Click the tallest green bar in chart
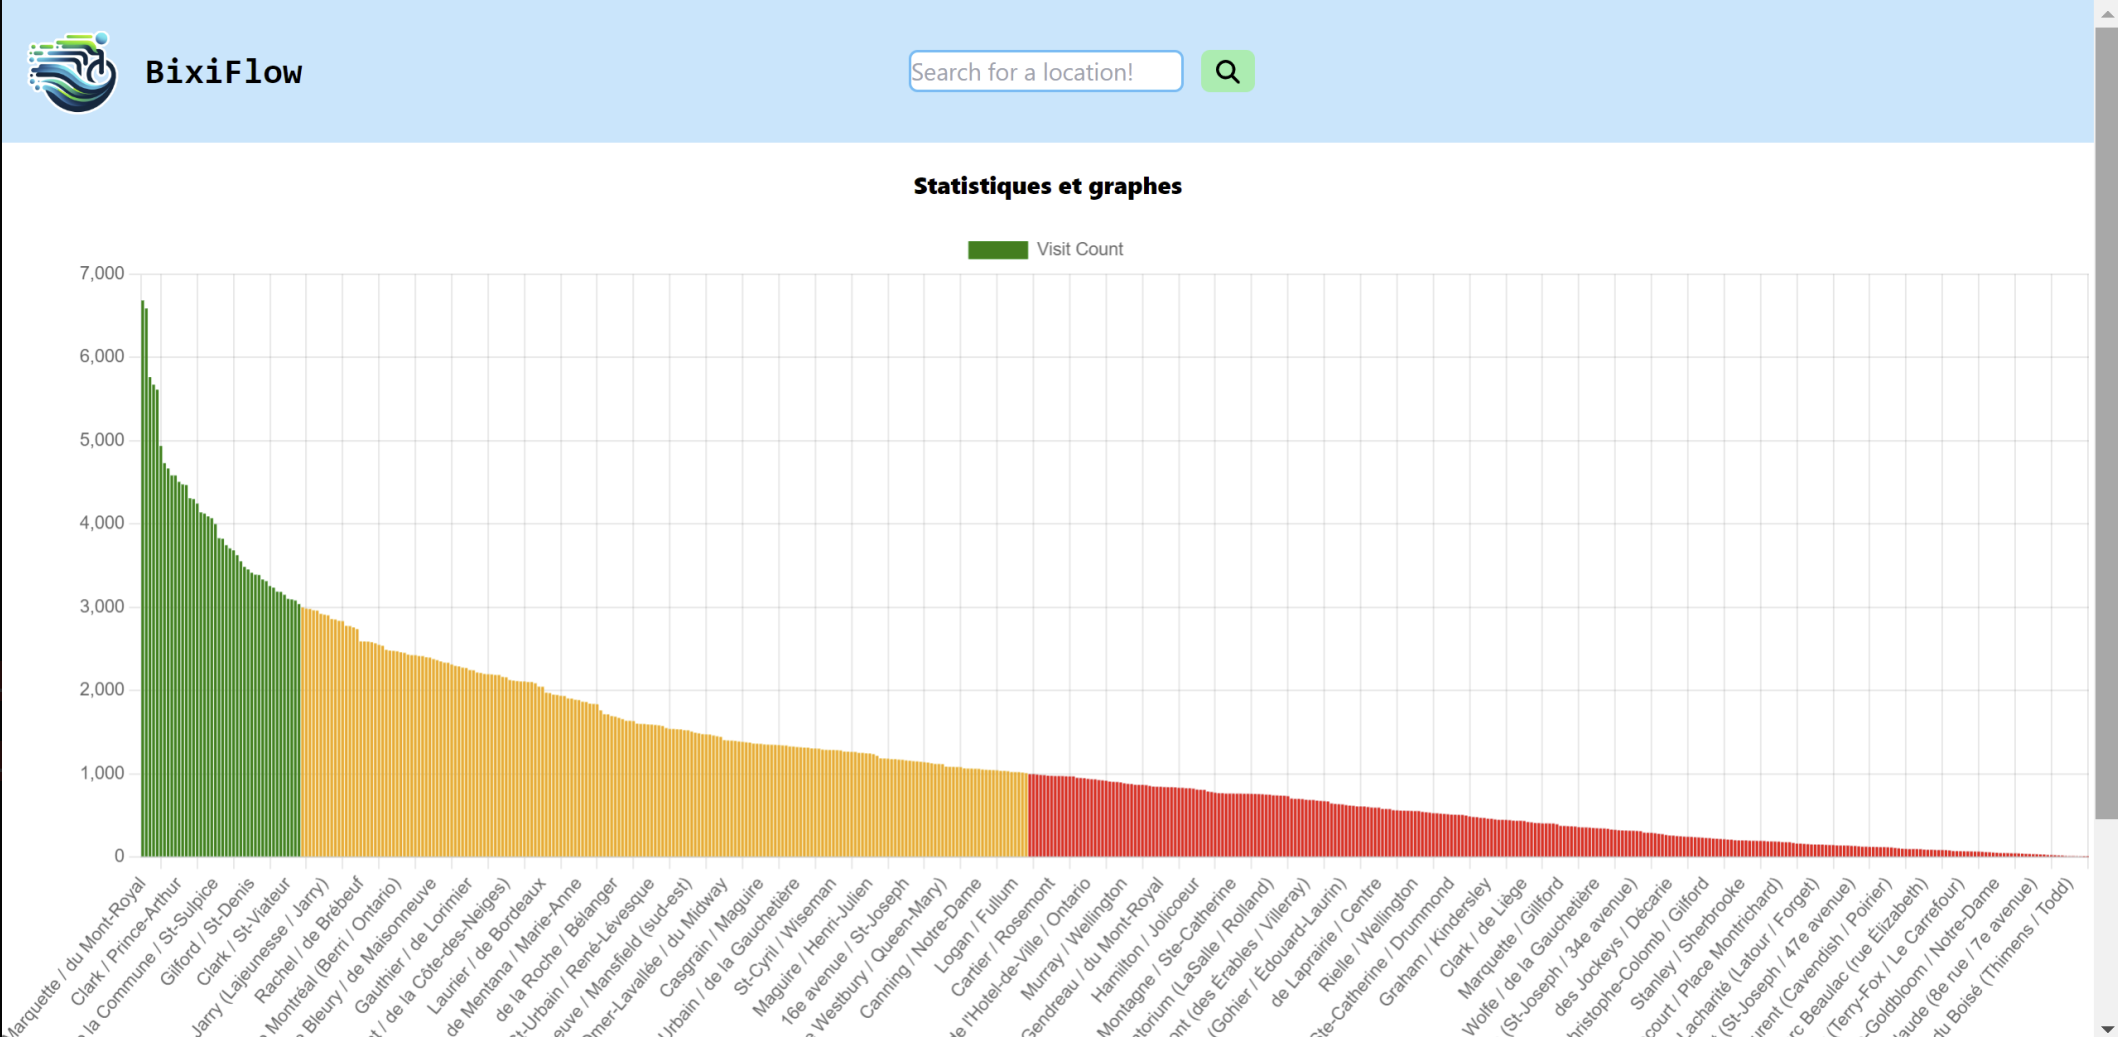The width and height of the screenshot is (2118, 1037). 143,578
